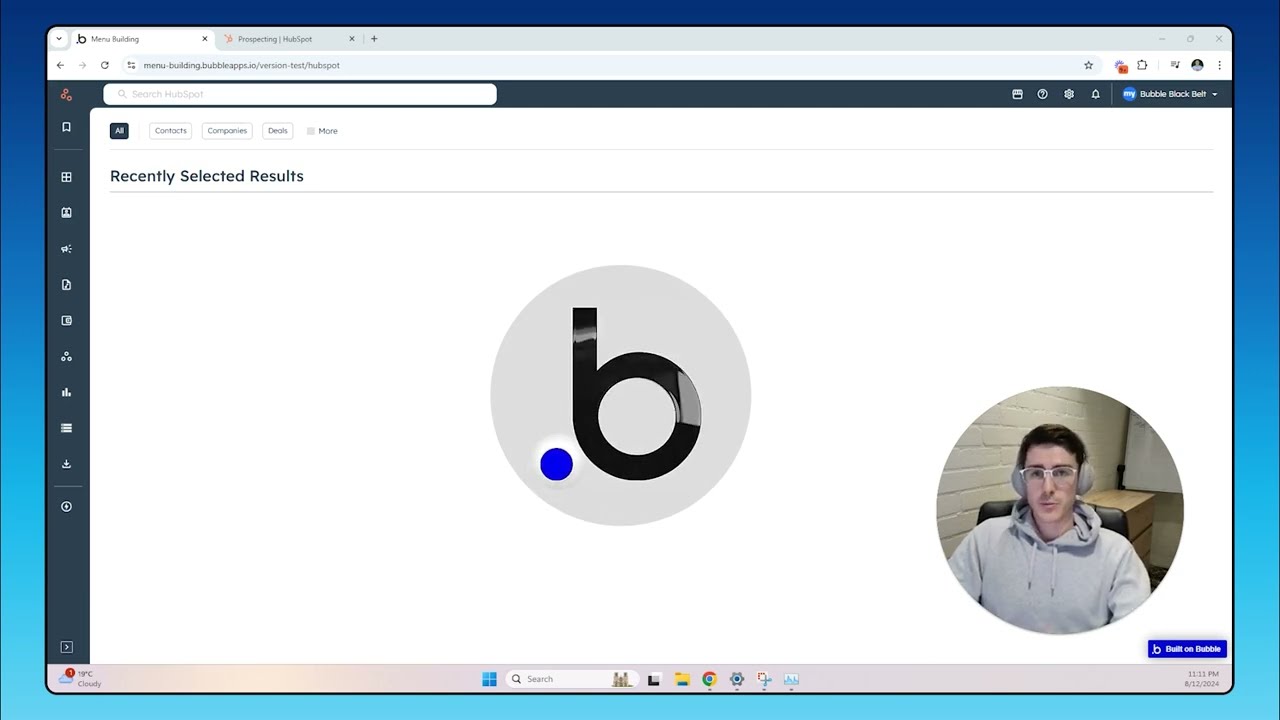Click the circled arrow icon in sidebar
The image size is (1280, 720).
click(66, 507)
